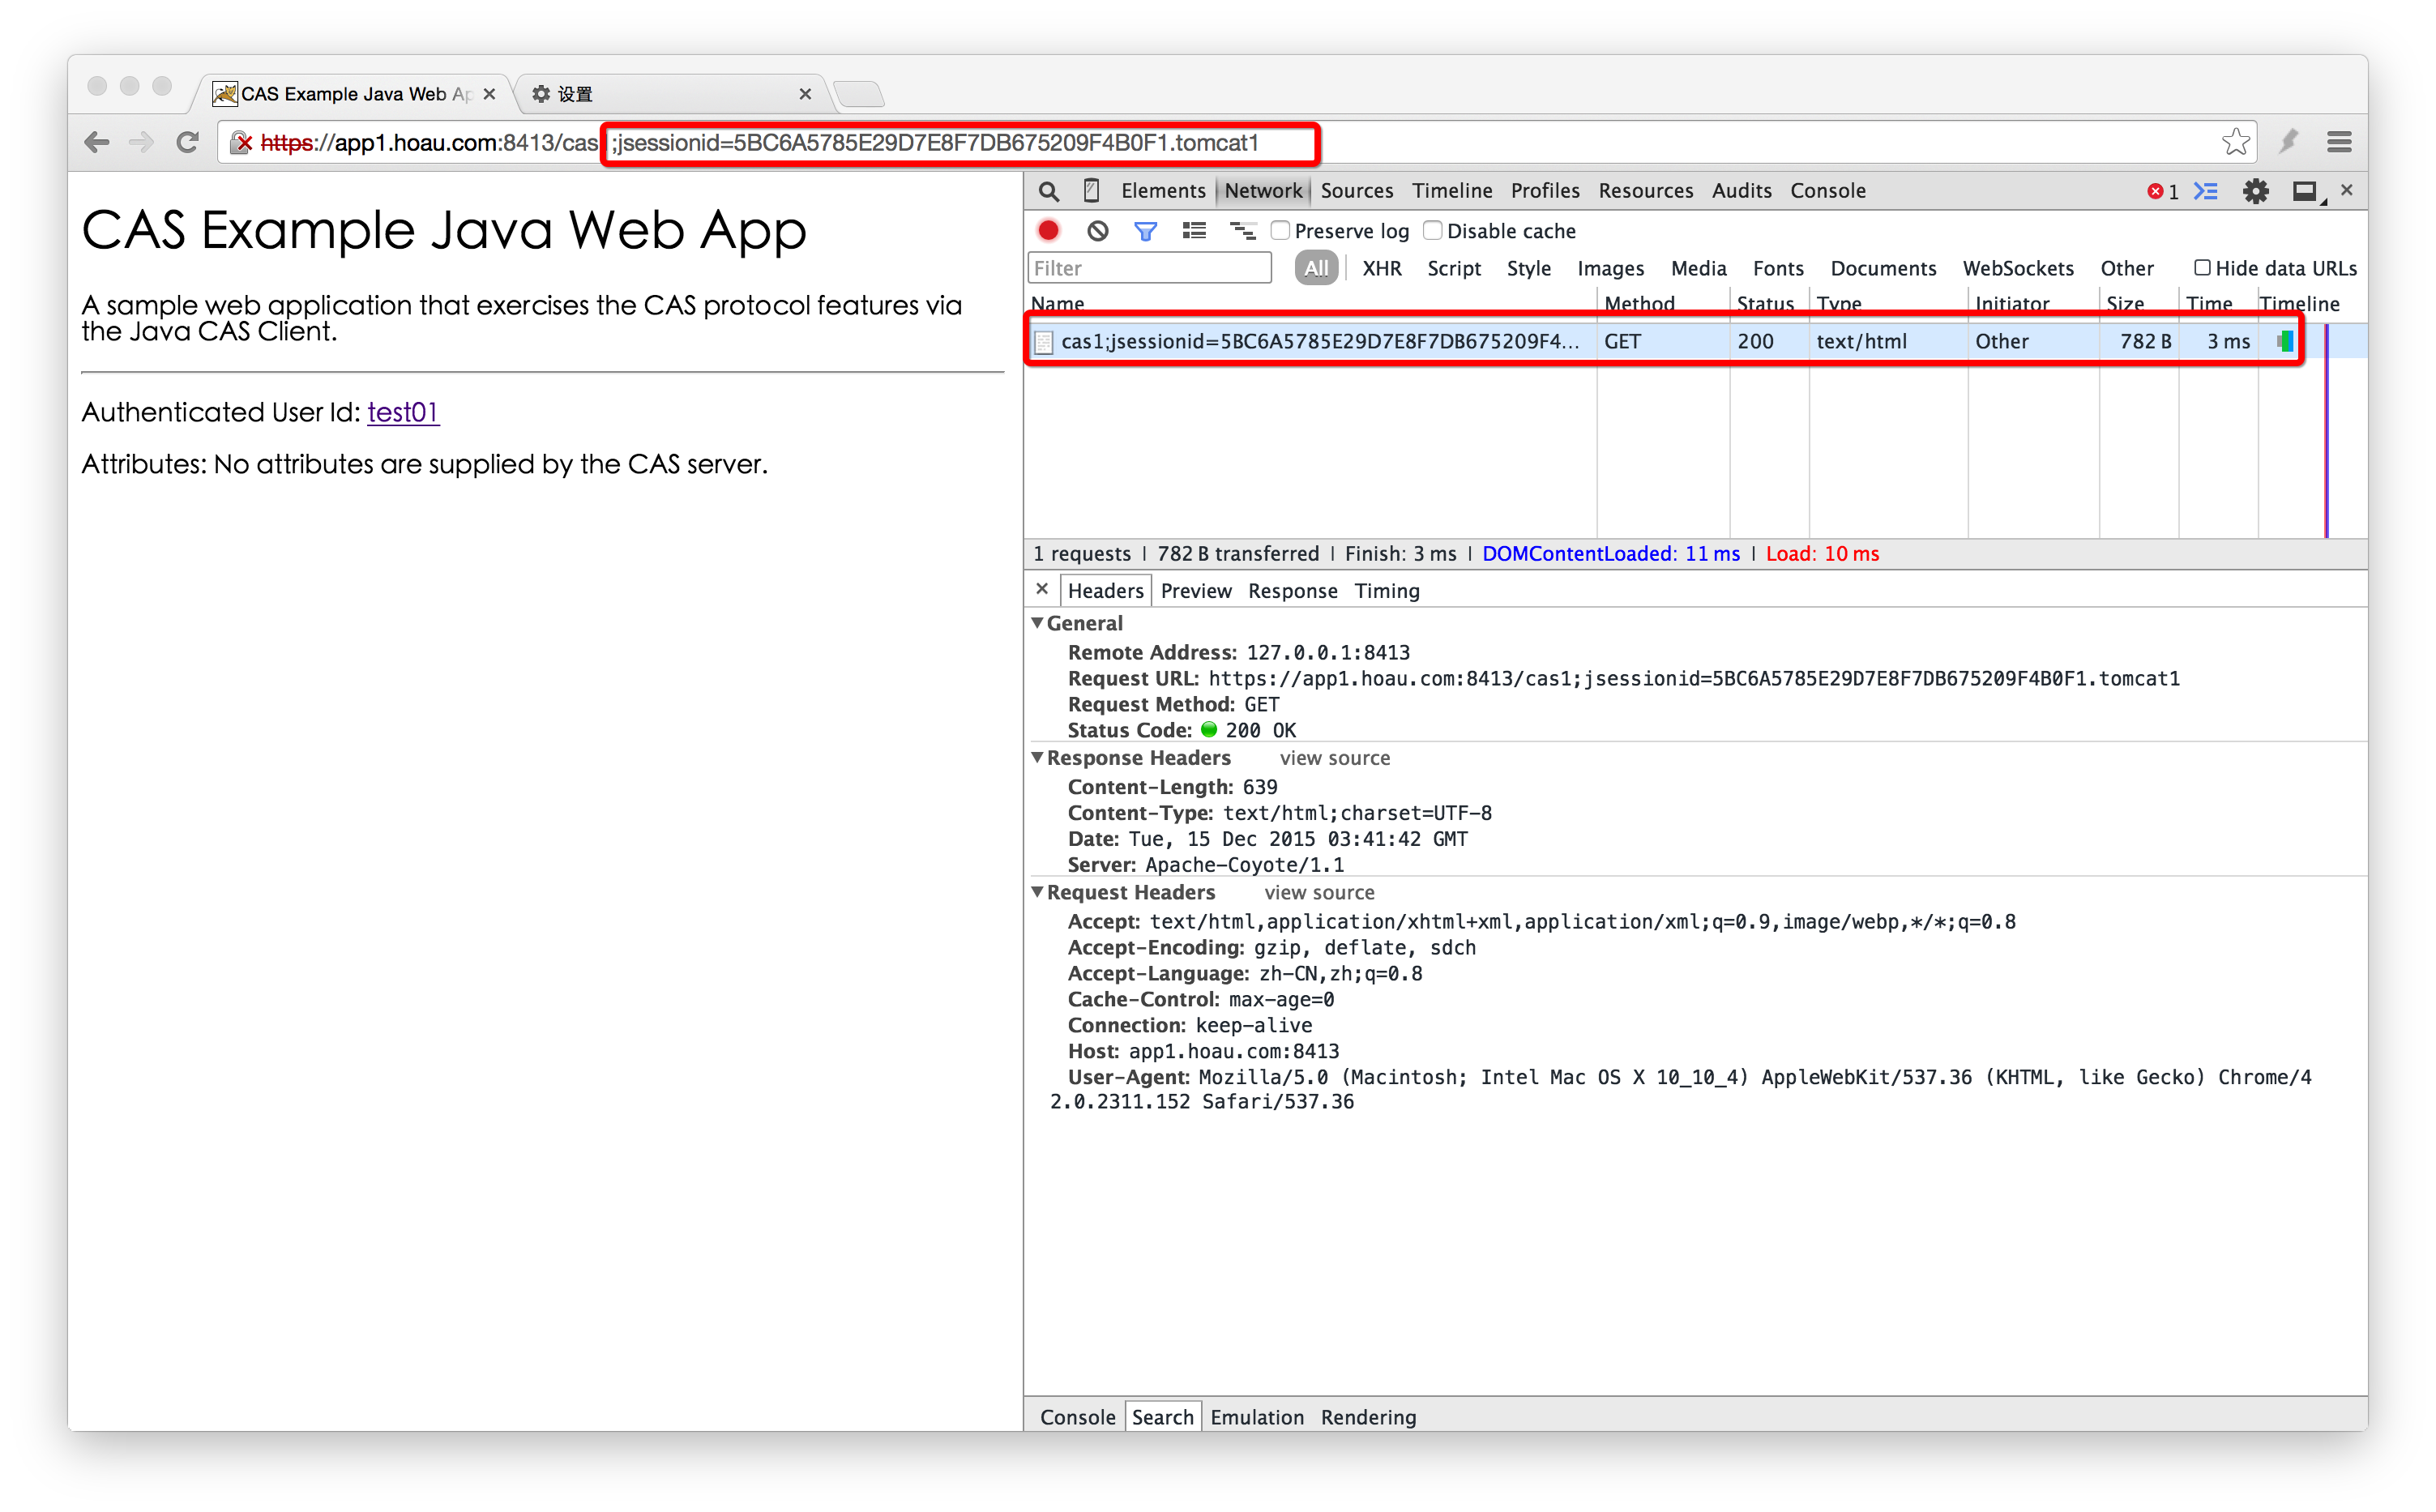Check the Disable cache checkbox
Image resolution: width=2436 pixels, height=1512 pixels.
click(x=1432, y=231)
